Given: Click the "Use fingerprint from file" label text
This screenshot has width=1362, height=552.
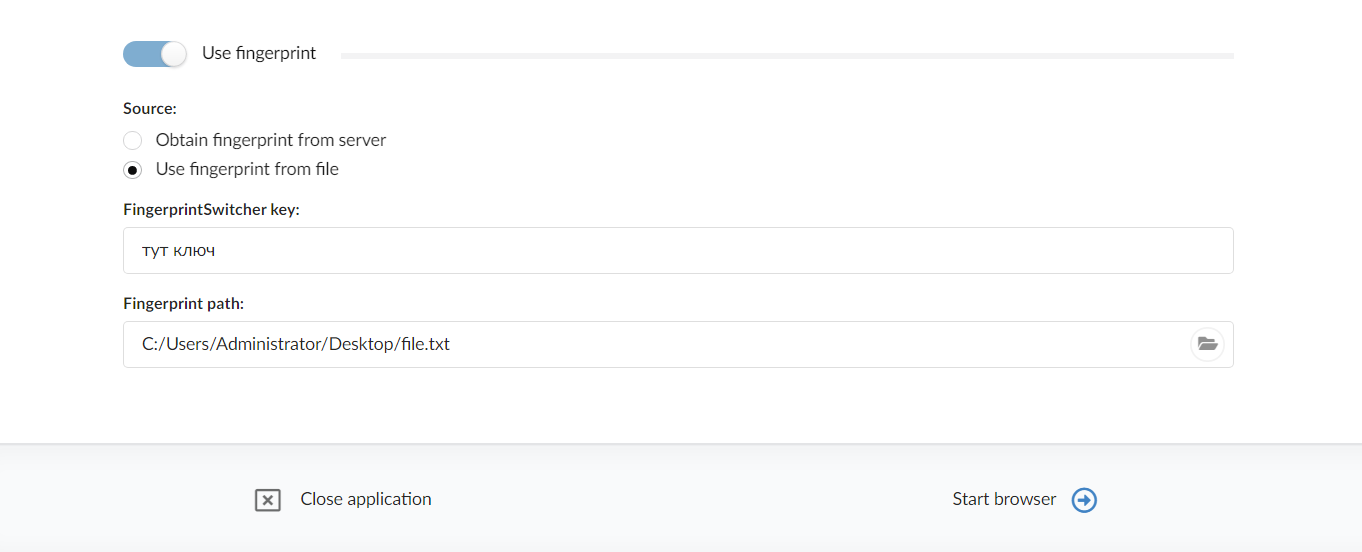Looking at the screenshot, I should coord(247,169).
